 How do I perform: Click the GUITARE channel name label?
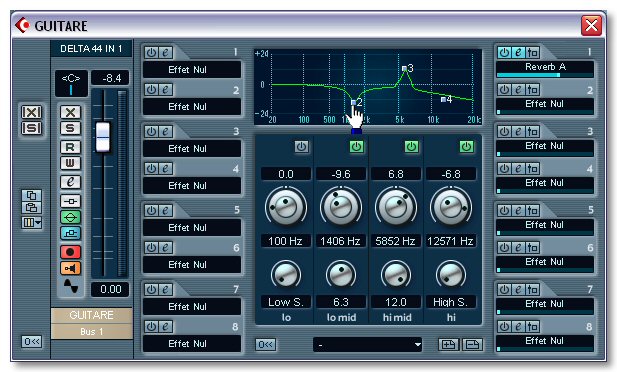[91, 315]
